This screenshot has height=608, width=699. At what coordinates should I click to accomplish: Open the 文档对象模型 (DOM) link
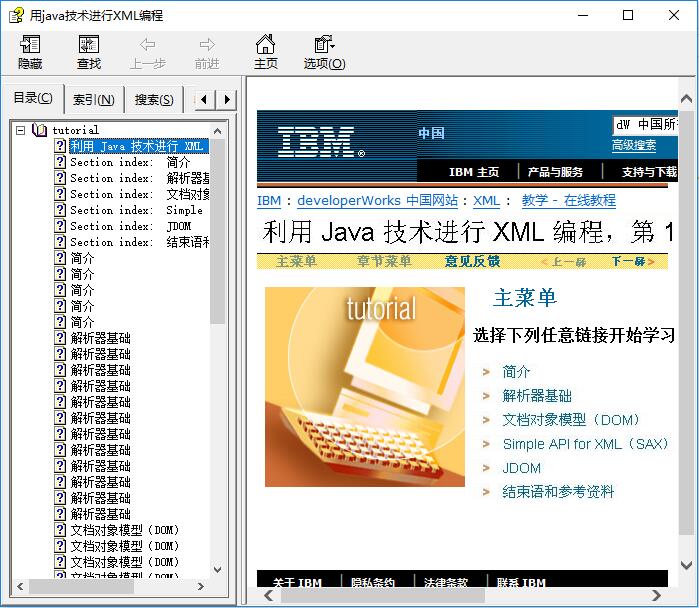[571, 419]
